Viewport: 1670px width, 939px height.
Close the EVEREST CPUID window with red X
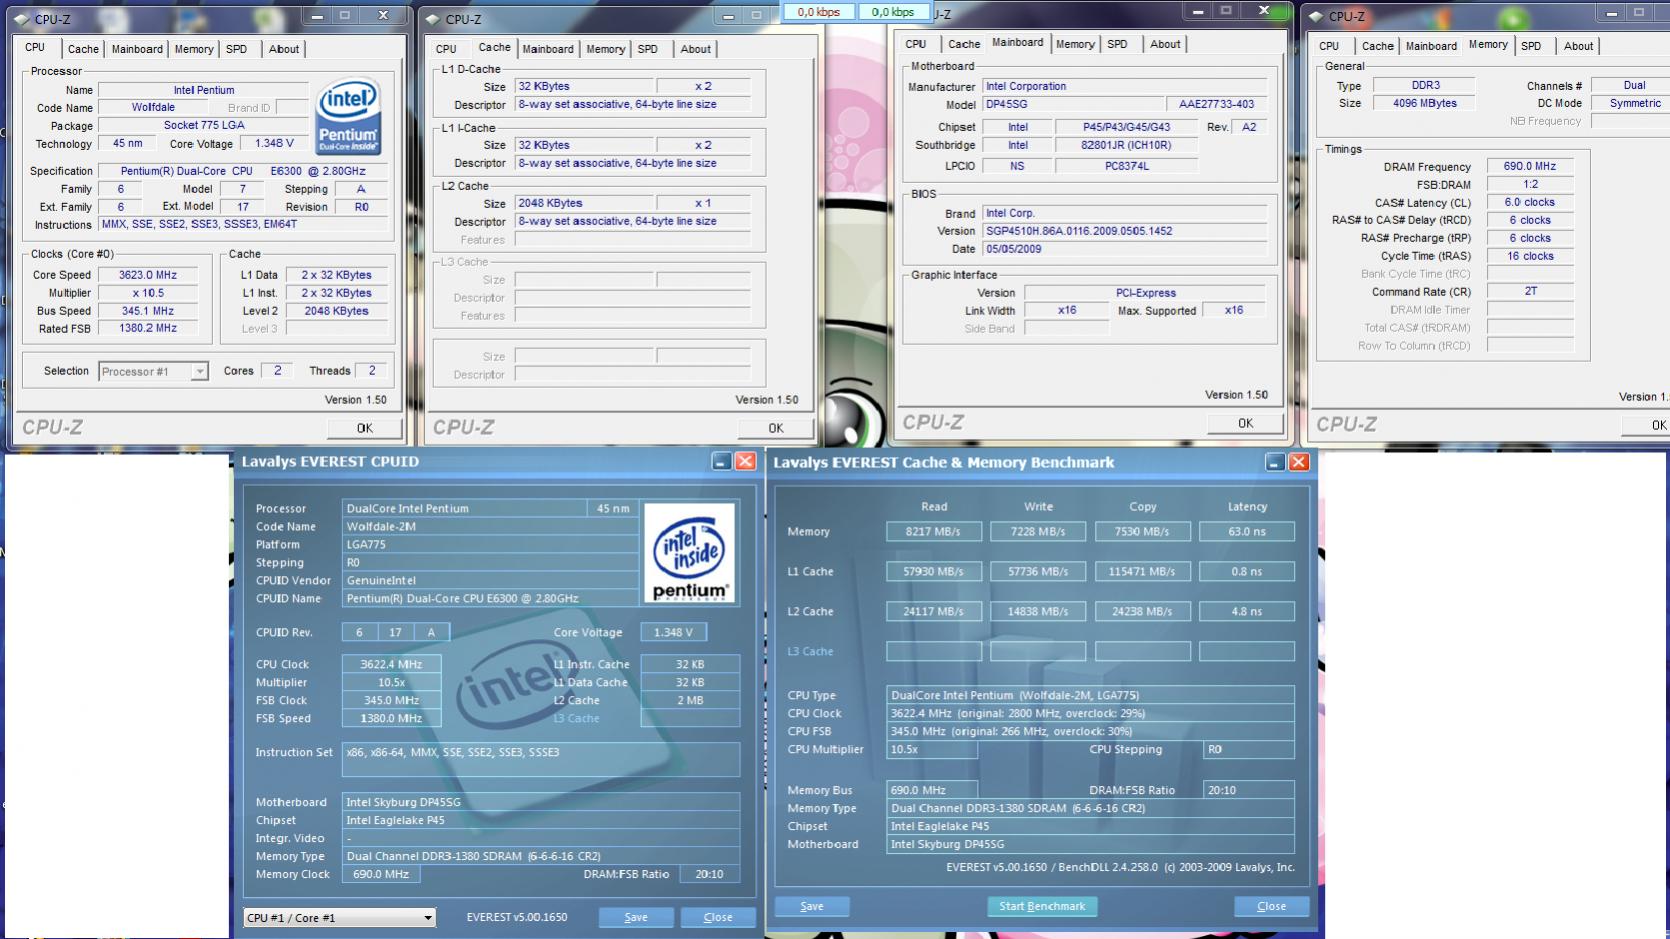[745, 461]
